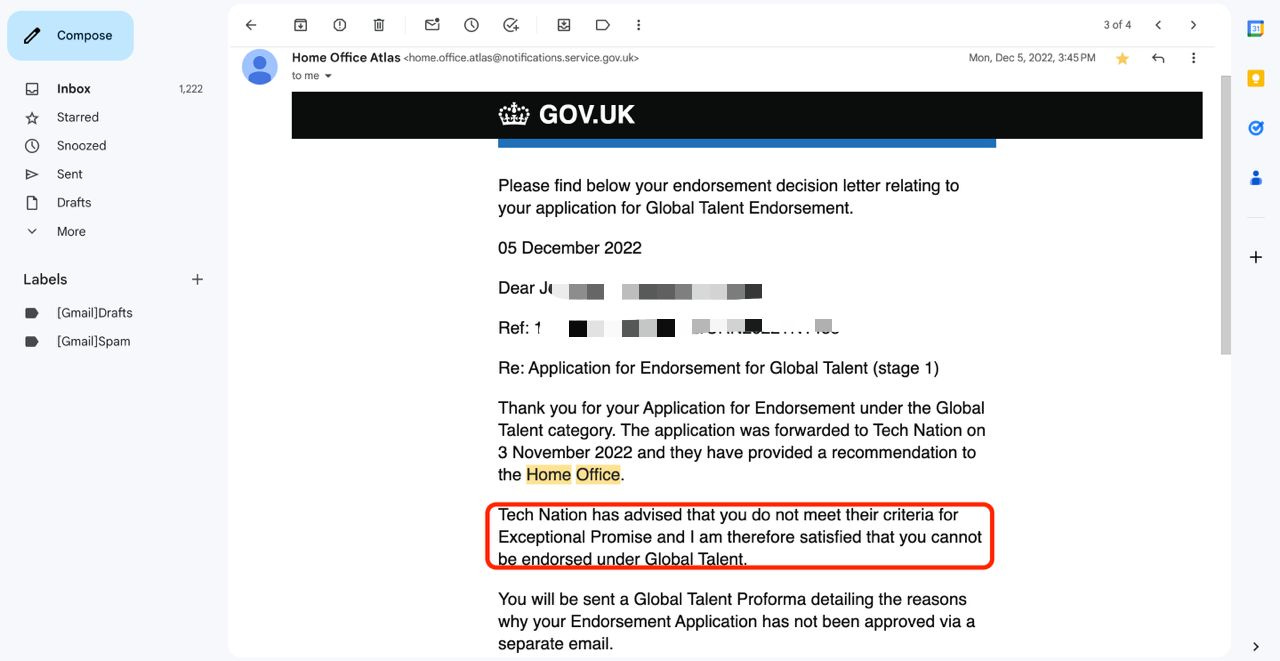Reply to Home Office Atlas email

(x=1158, y=58)
